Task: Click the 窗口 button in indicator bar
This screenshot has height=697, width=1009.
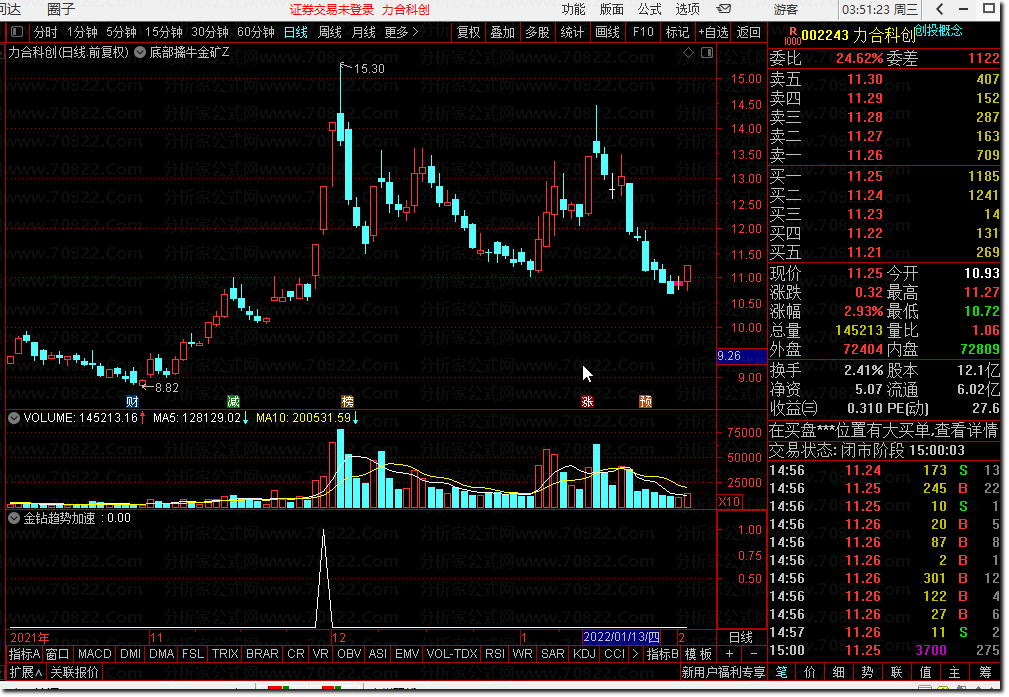Action: (57, 654)
